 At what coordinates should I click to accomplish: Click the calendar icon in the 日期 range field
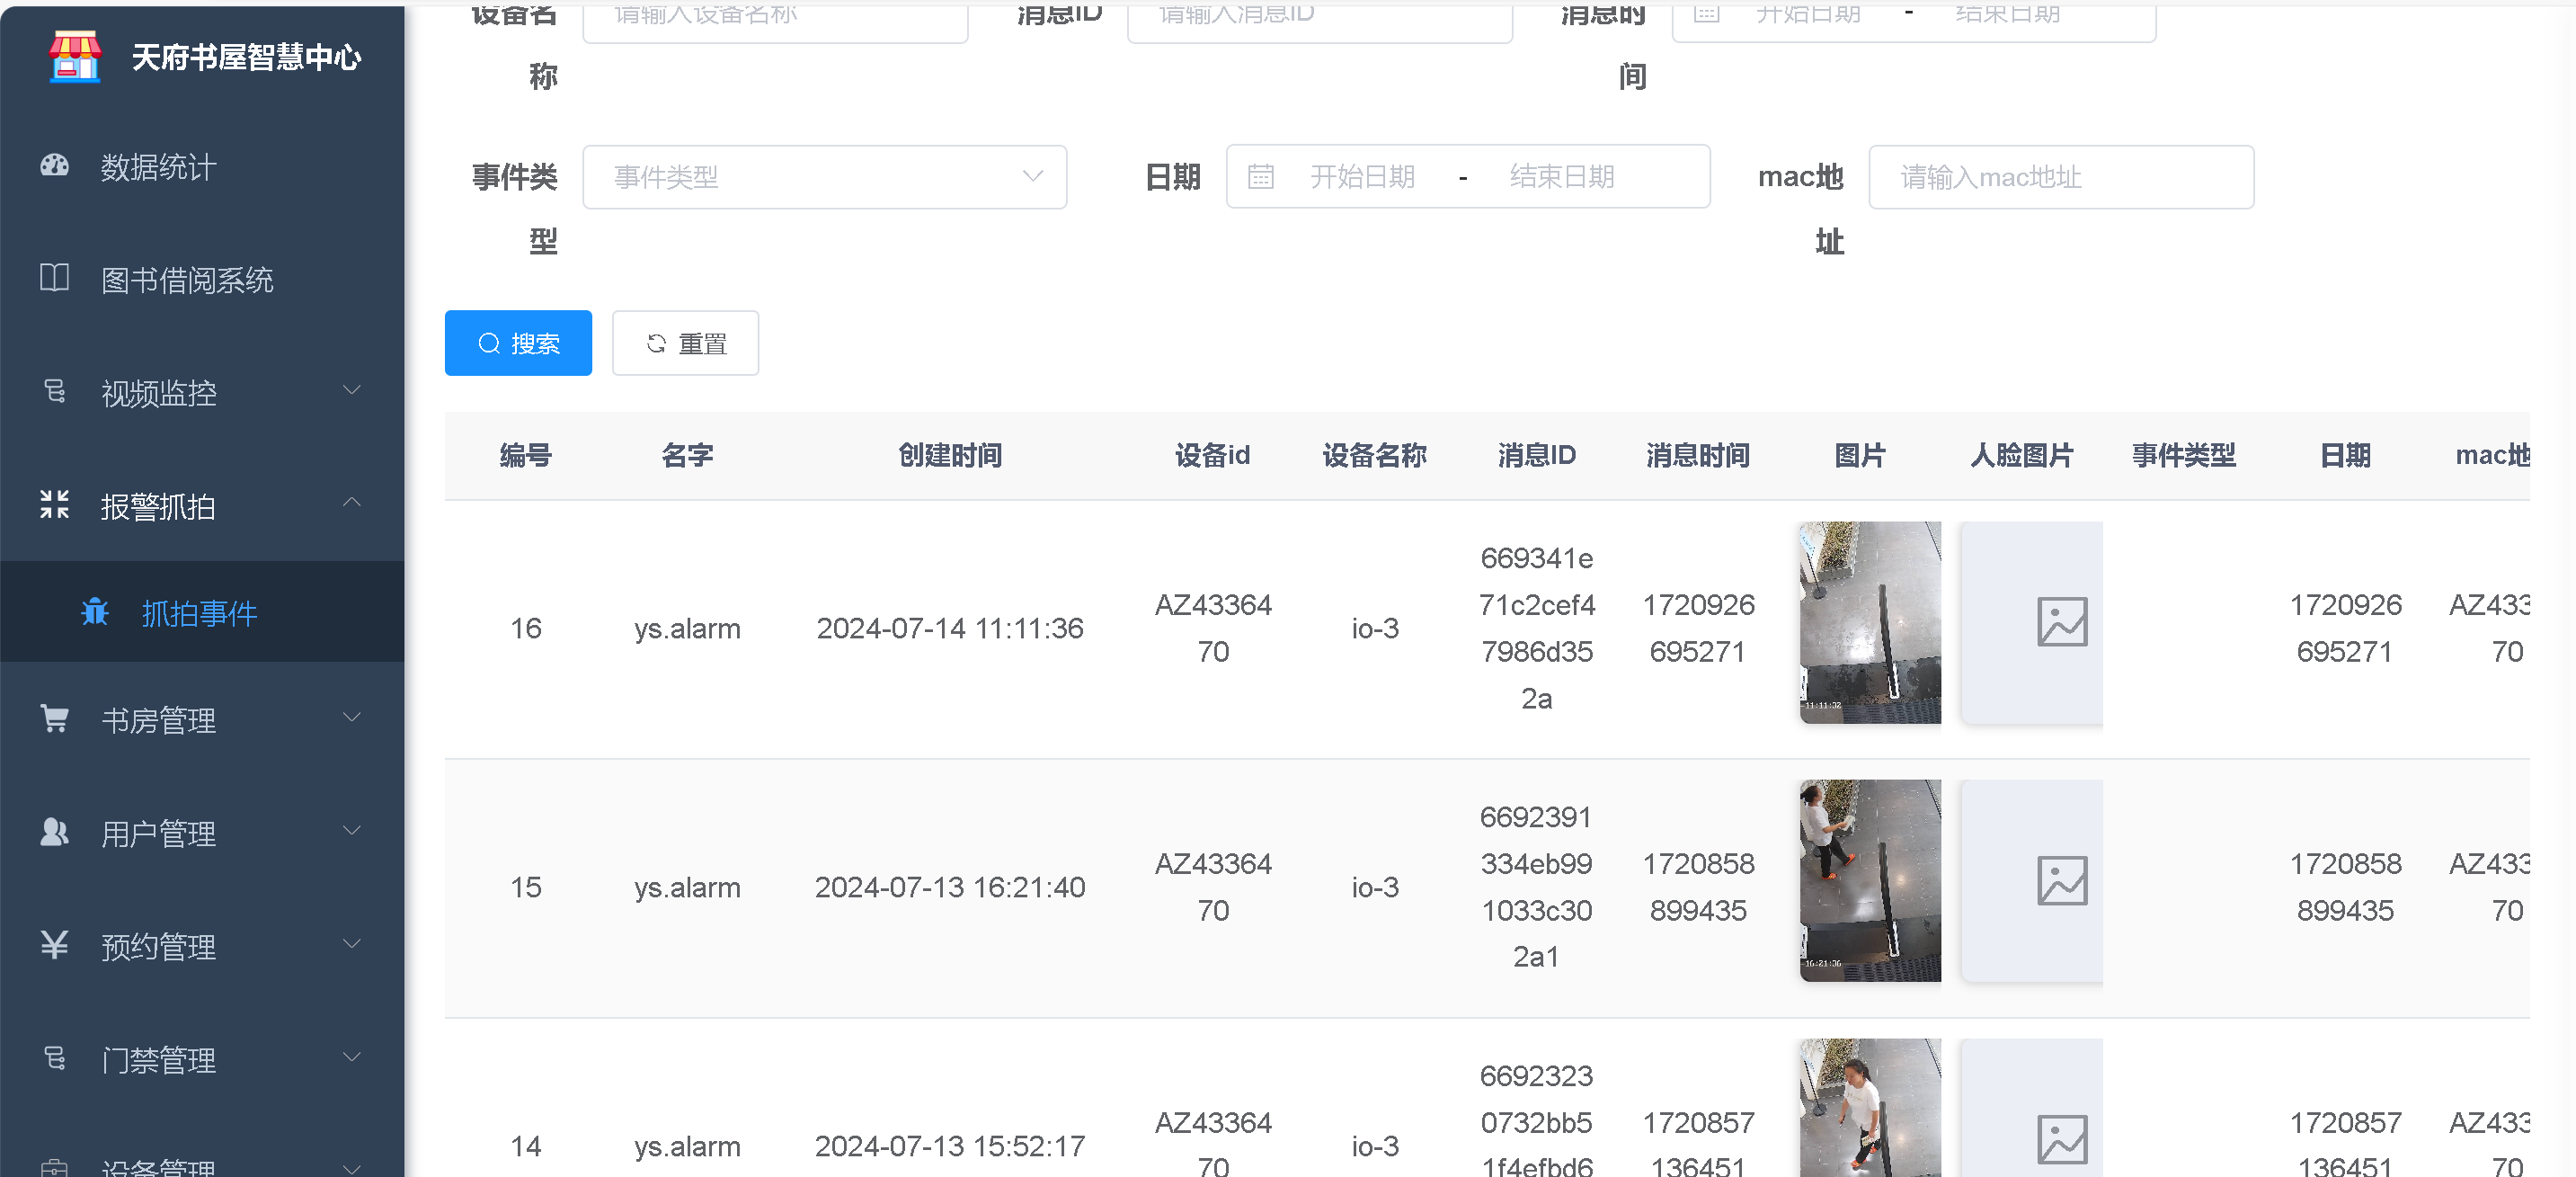[1260, 177]
